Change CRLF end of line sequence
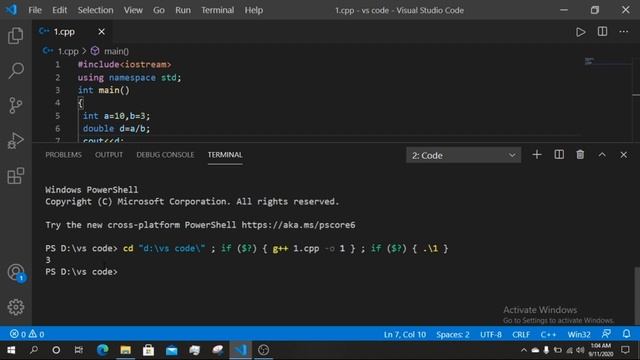The height and width of the screenshot is (360, 640). [521, 334]
